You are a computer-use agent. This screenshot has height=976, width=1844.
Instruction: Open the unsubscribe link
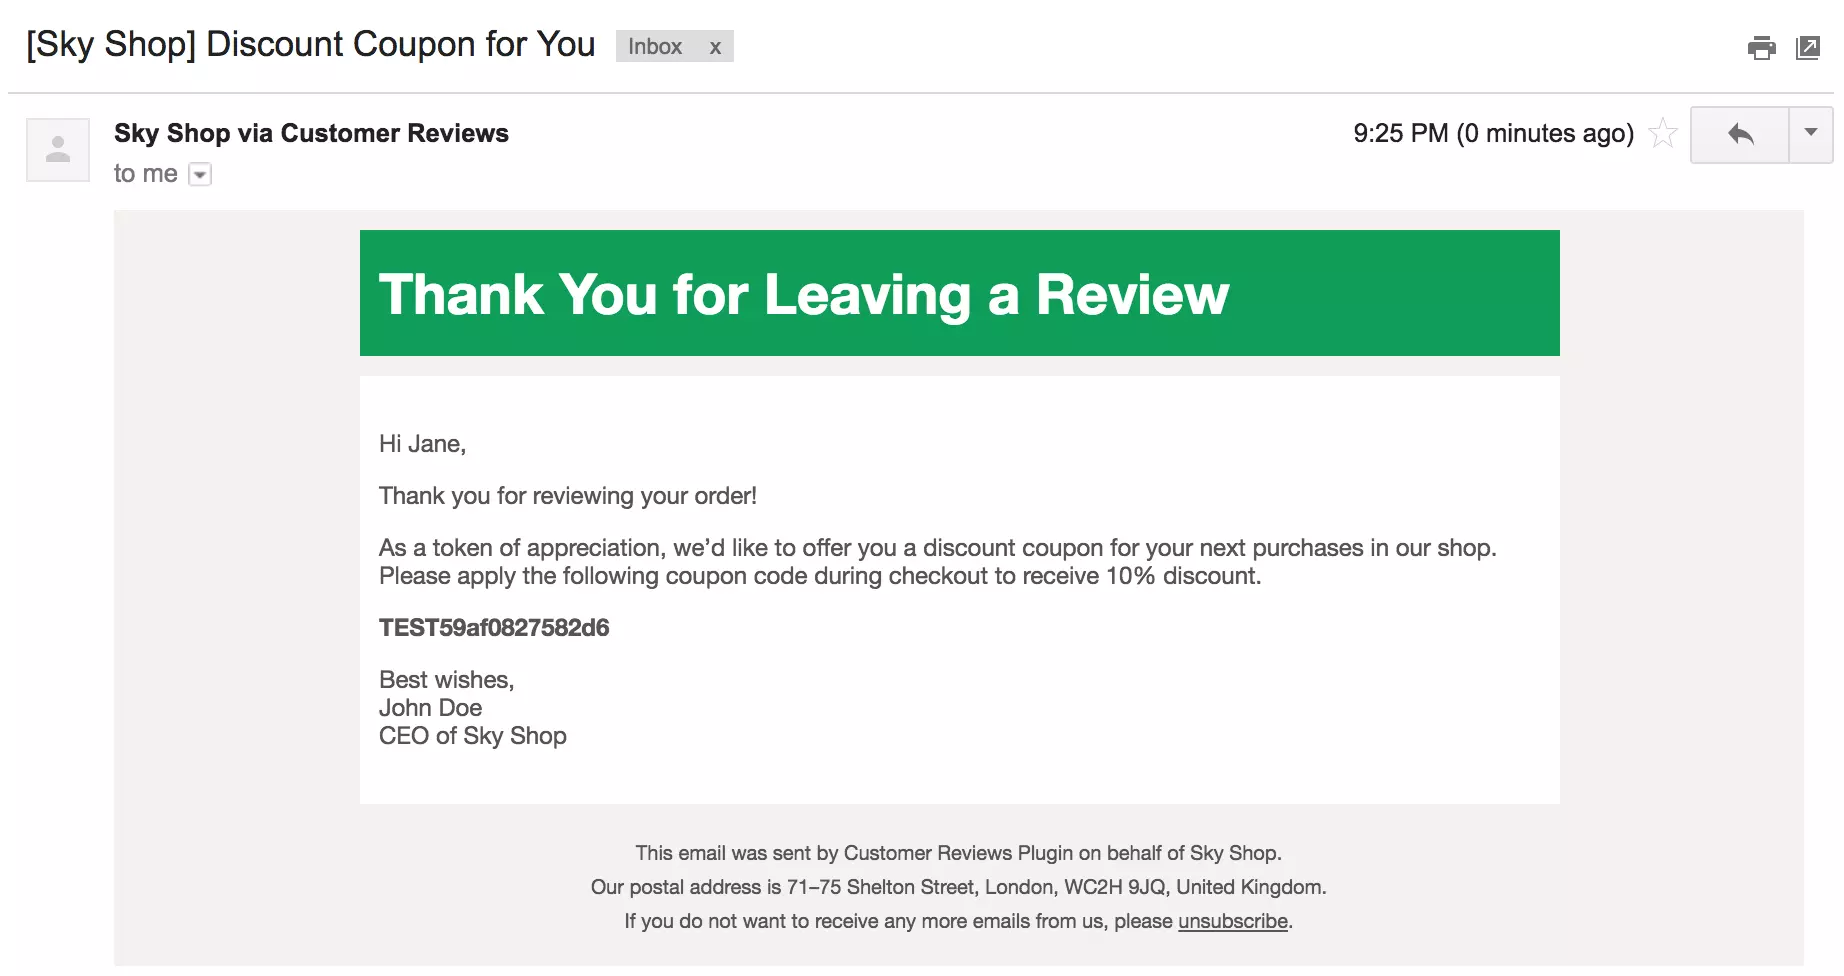point(1232,921)
